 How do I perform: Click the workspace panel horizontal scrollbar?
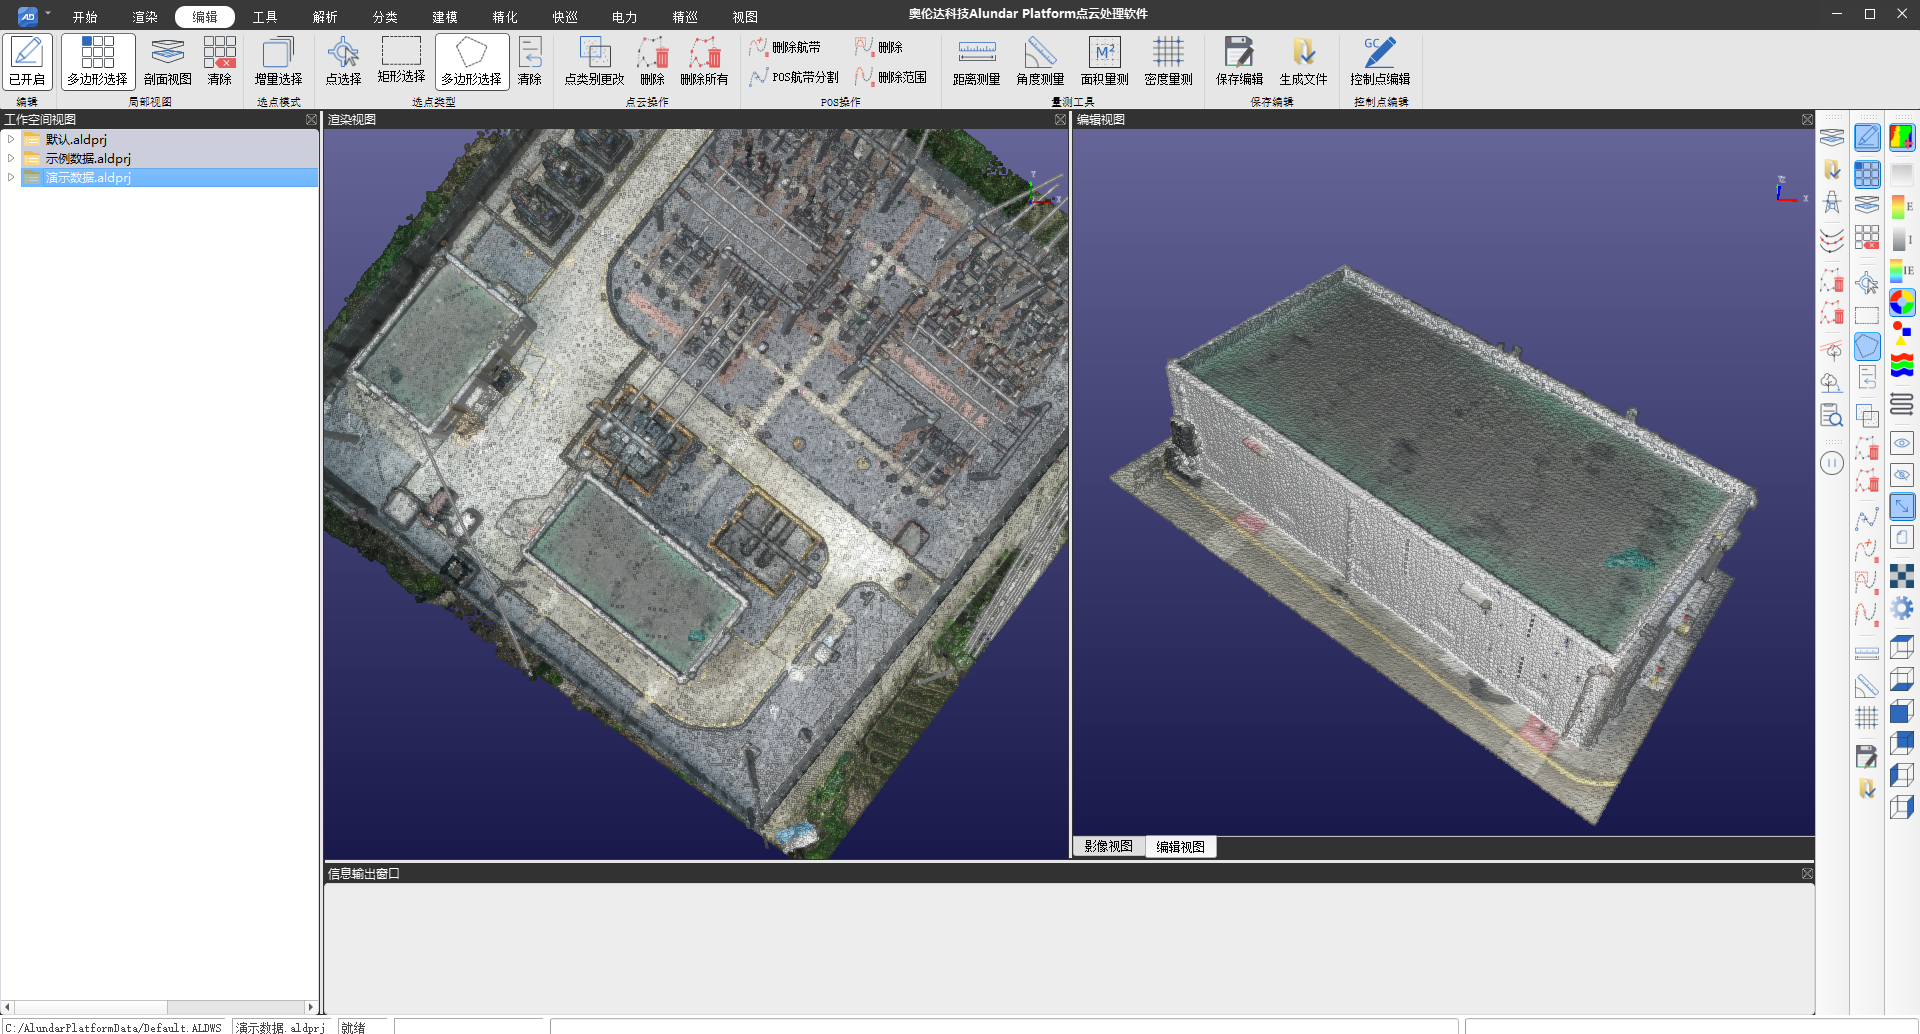click(160, 1007)
